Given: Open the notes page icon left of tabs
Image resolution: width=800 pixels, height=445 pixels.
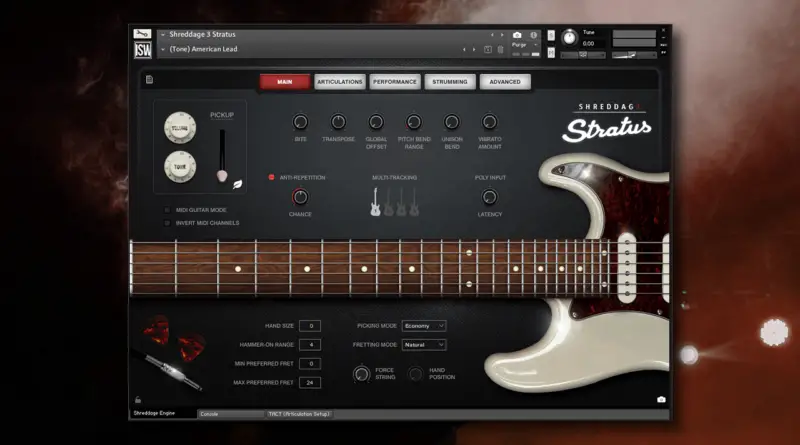Looking at the screenshot, I should coord(149,80).
